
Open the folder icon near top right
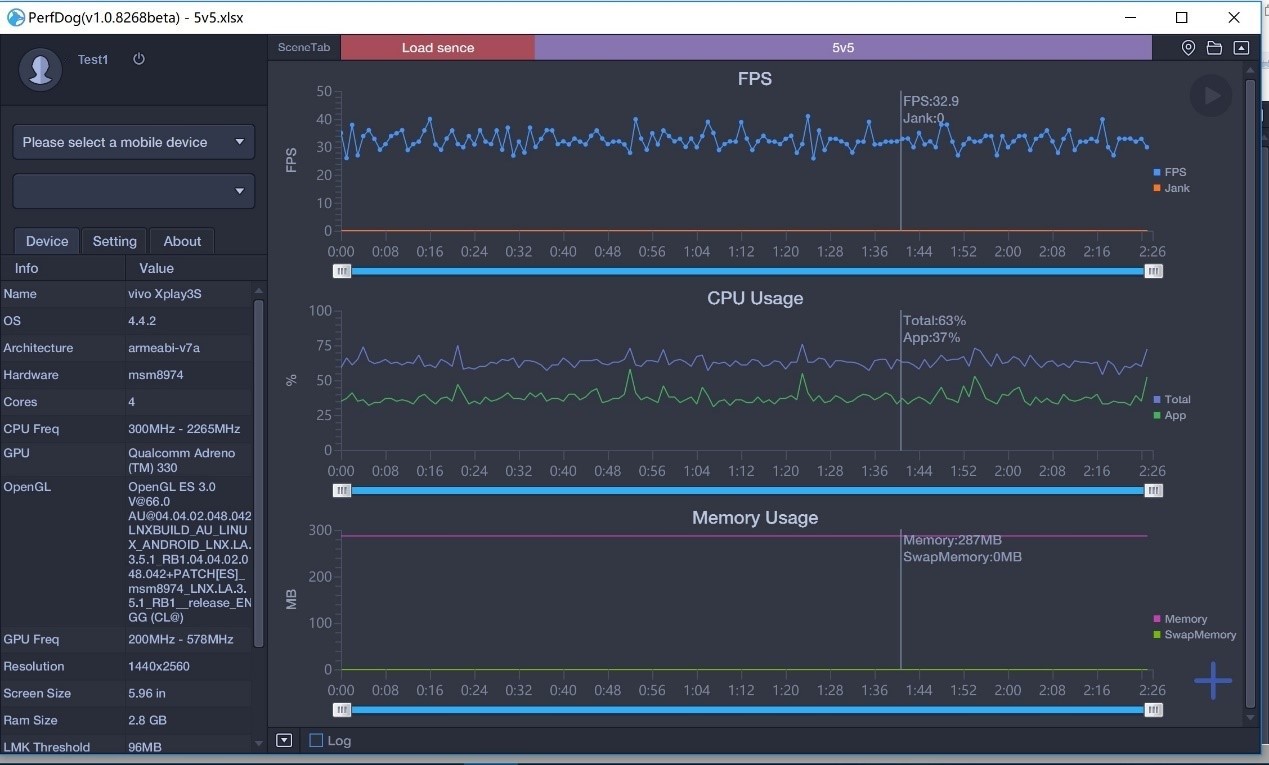coord(1214,47)
